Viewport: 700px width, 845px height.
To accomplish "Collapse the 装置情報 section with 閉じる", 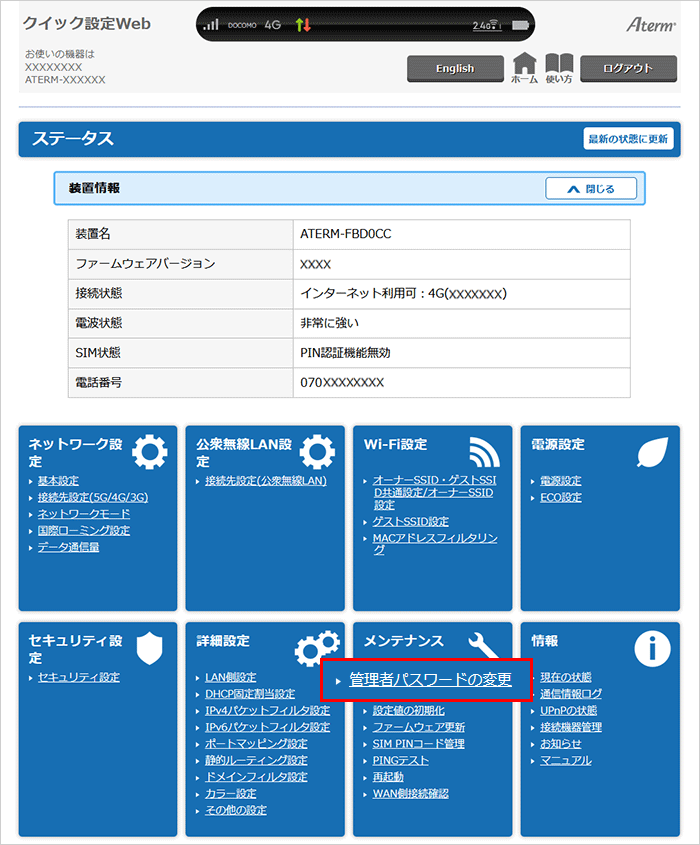I will coord(593,188).
